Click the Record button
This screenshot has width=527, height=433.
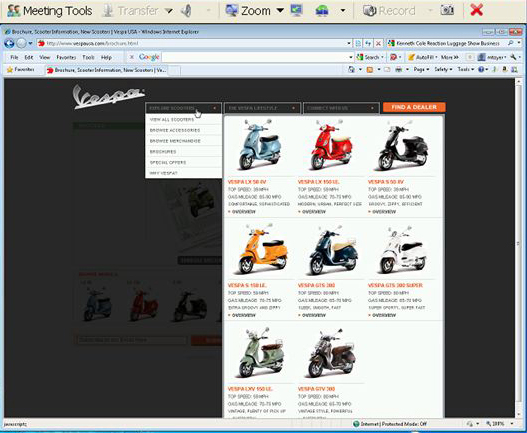(x=389, y=11)
